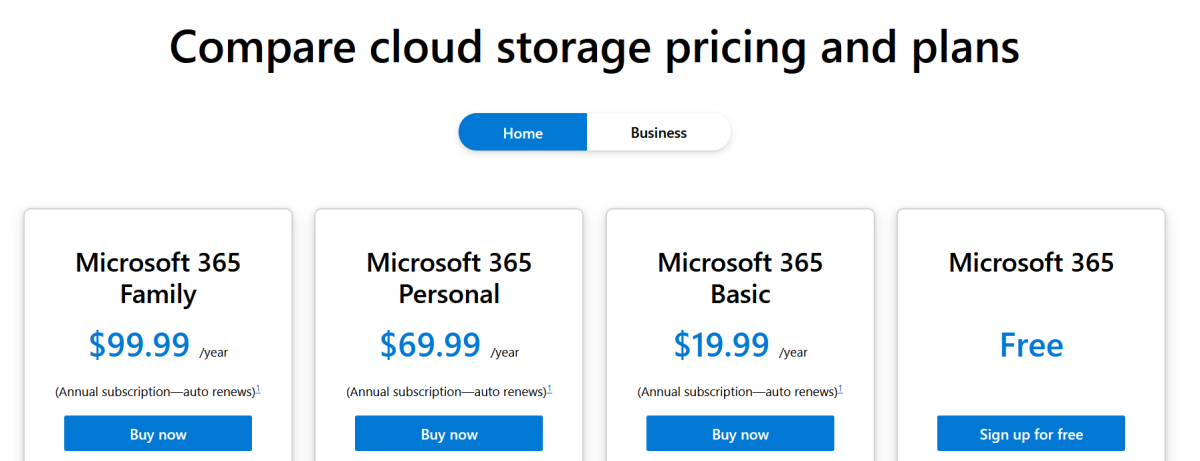Select the $69.99 per year price
This screenshot has width=1200, height=461.
449,345
